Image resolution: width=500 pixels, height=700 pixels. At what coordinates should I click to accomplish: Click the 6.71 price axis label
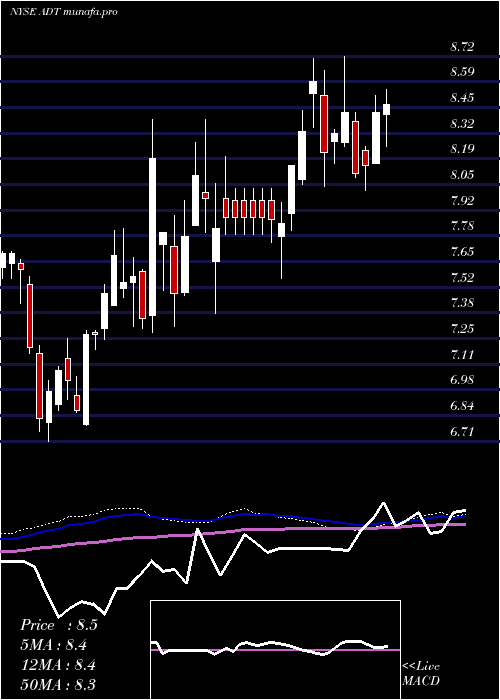click(x=462, y=432)
